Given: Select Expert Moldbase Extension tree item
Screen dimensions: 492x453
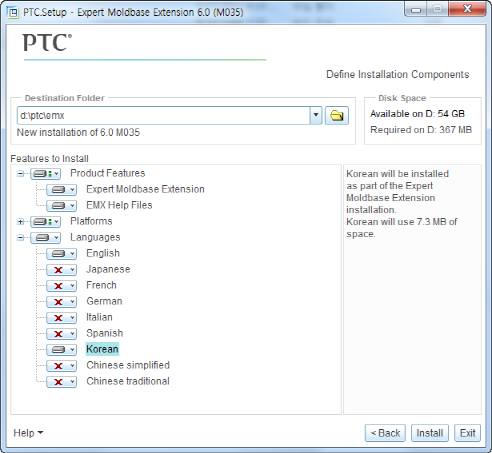Looking at the screenshot, I should pyautogui.click(x=145, y=189).
